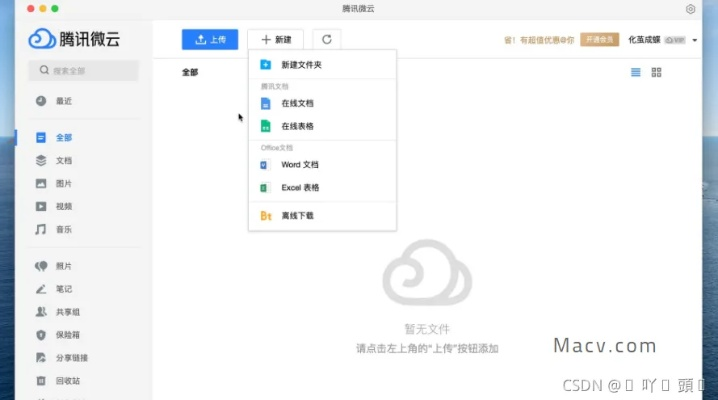Open 笔记 notes in sidebar
The image size is (718, 400).
tap(64, 289)
